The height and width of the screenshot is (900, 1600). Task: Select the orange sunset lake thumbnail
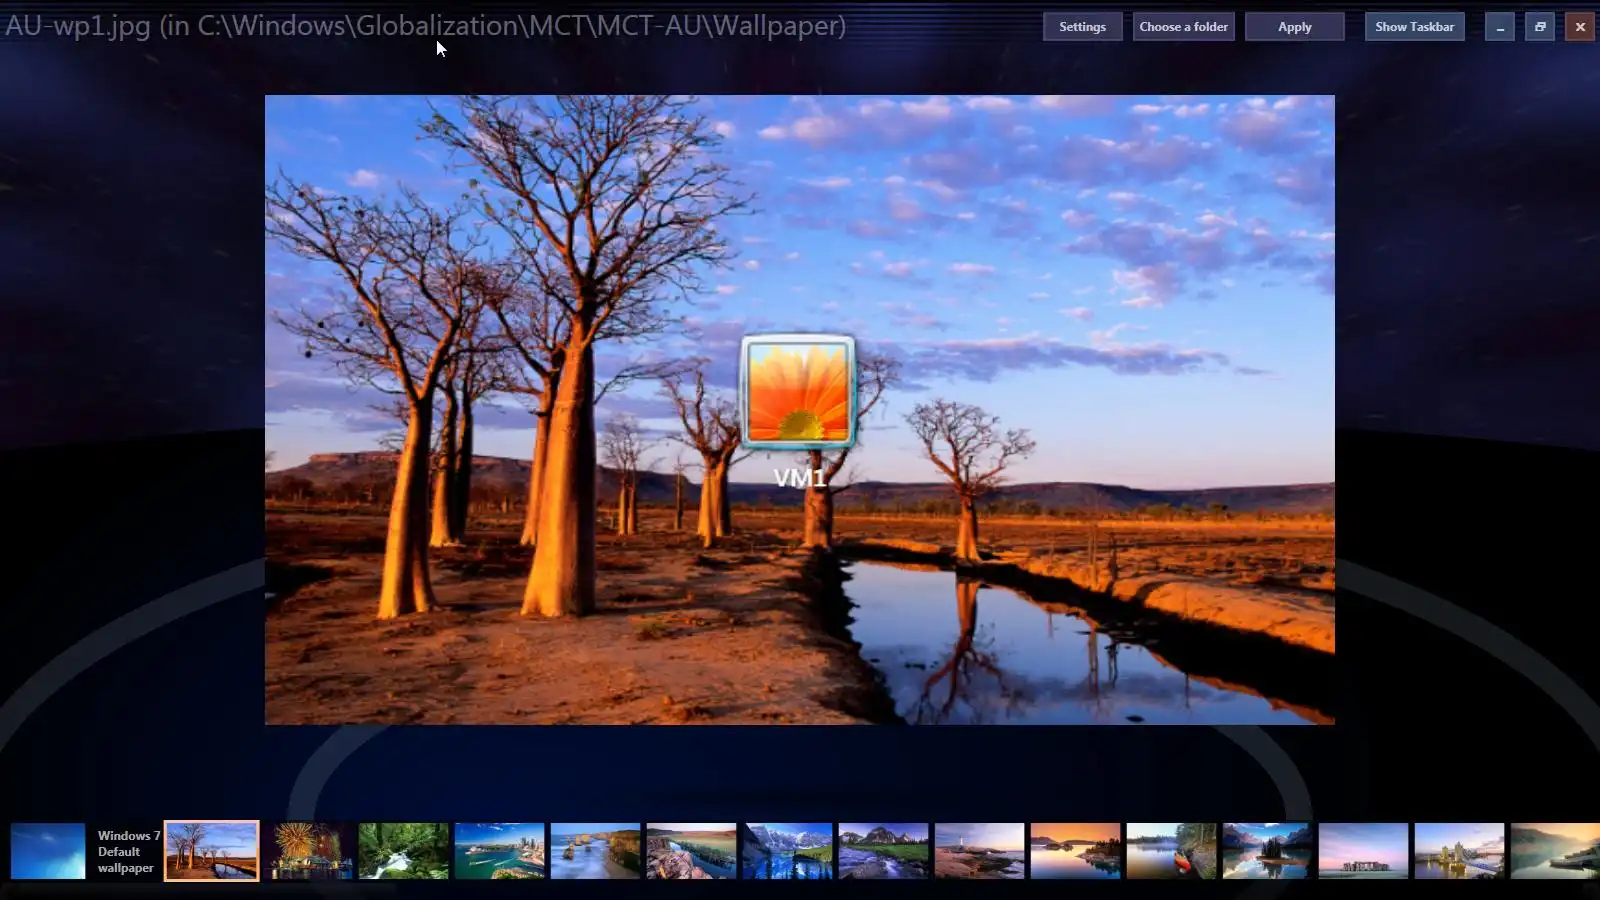[x=1076, y=851]
